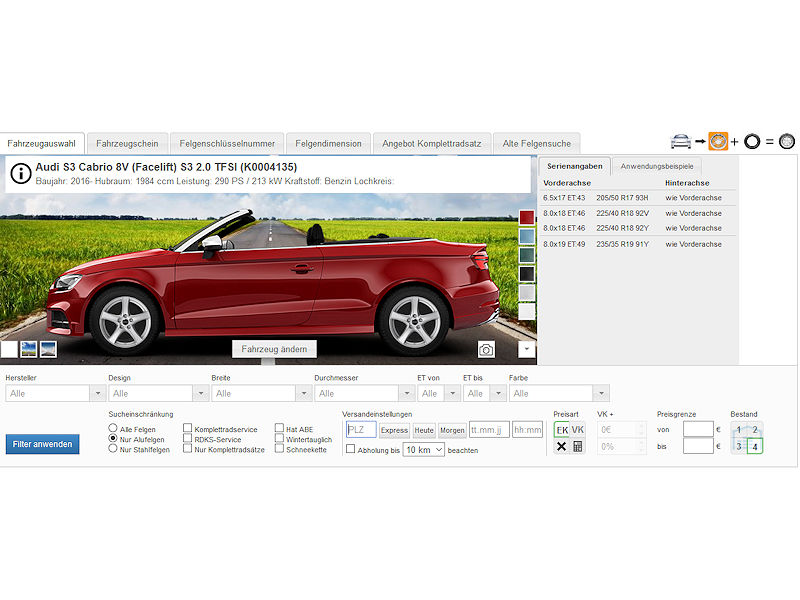Choose Heute delivery button
The image size is (800, 600).
[x=423, y=430]
